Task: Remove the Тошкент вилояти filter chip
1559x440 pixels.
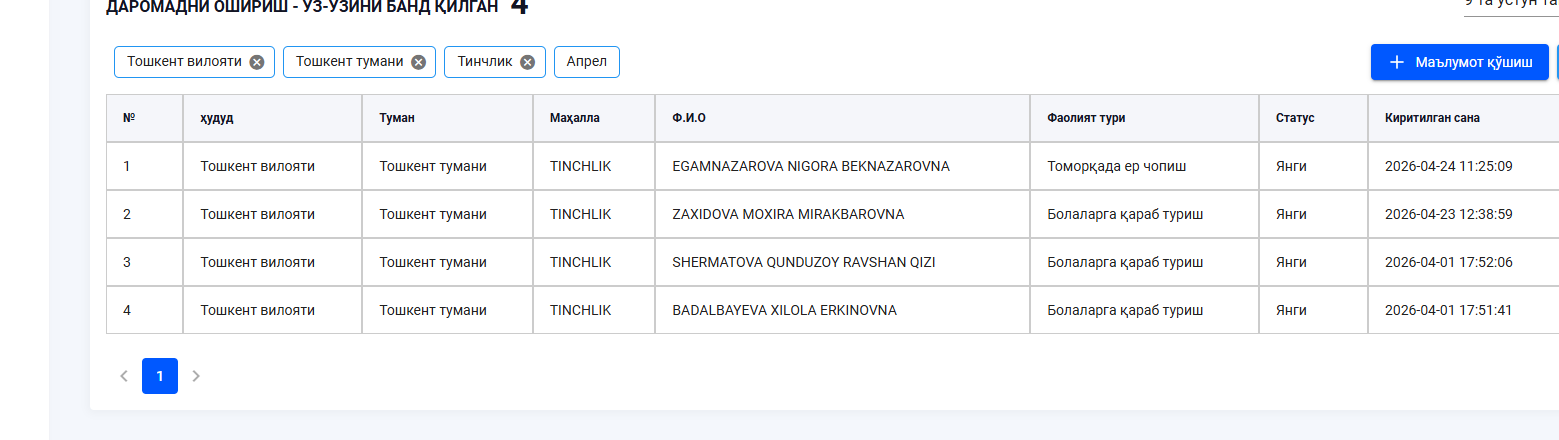Action: [257, 62]
